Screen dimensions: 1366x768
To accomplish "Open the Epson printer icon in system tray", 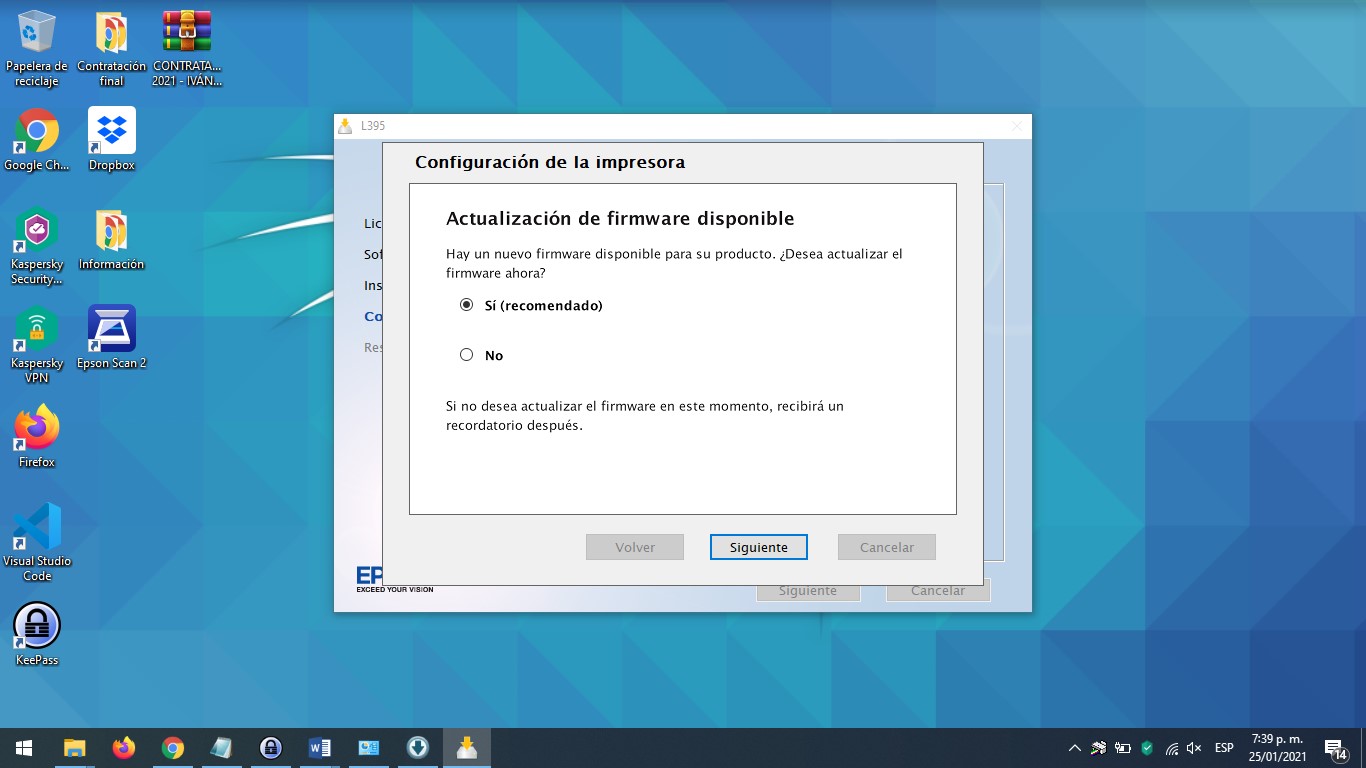I will pos(1098,747).
